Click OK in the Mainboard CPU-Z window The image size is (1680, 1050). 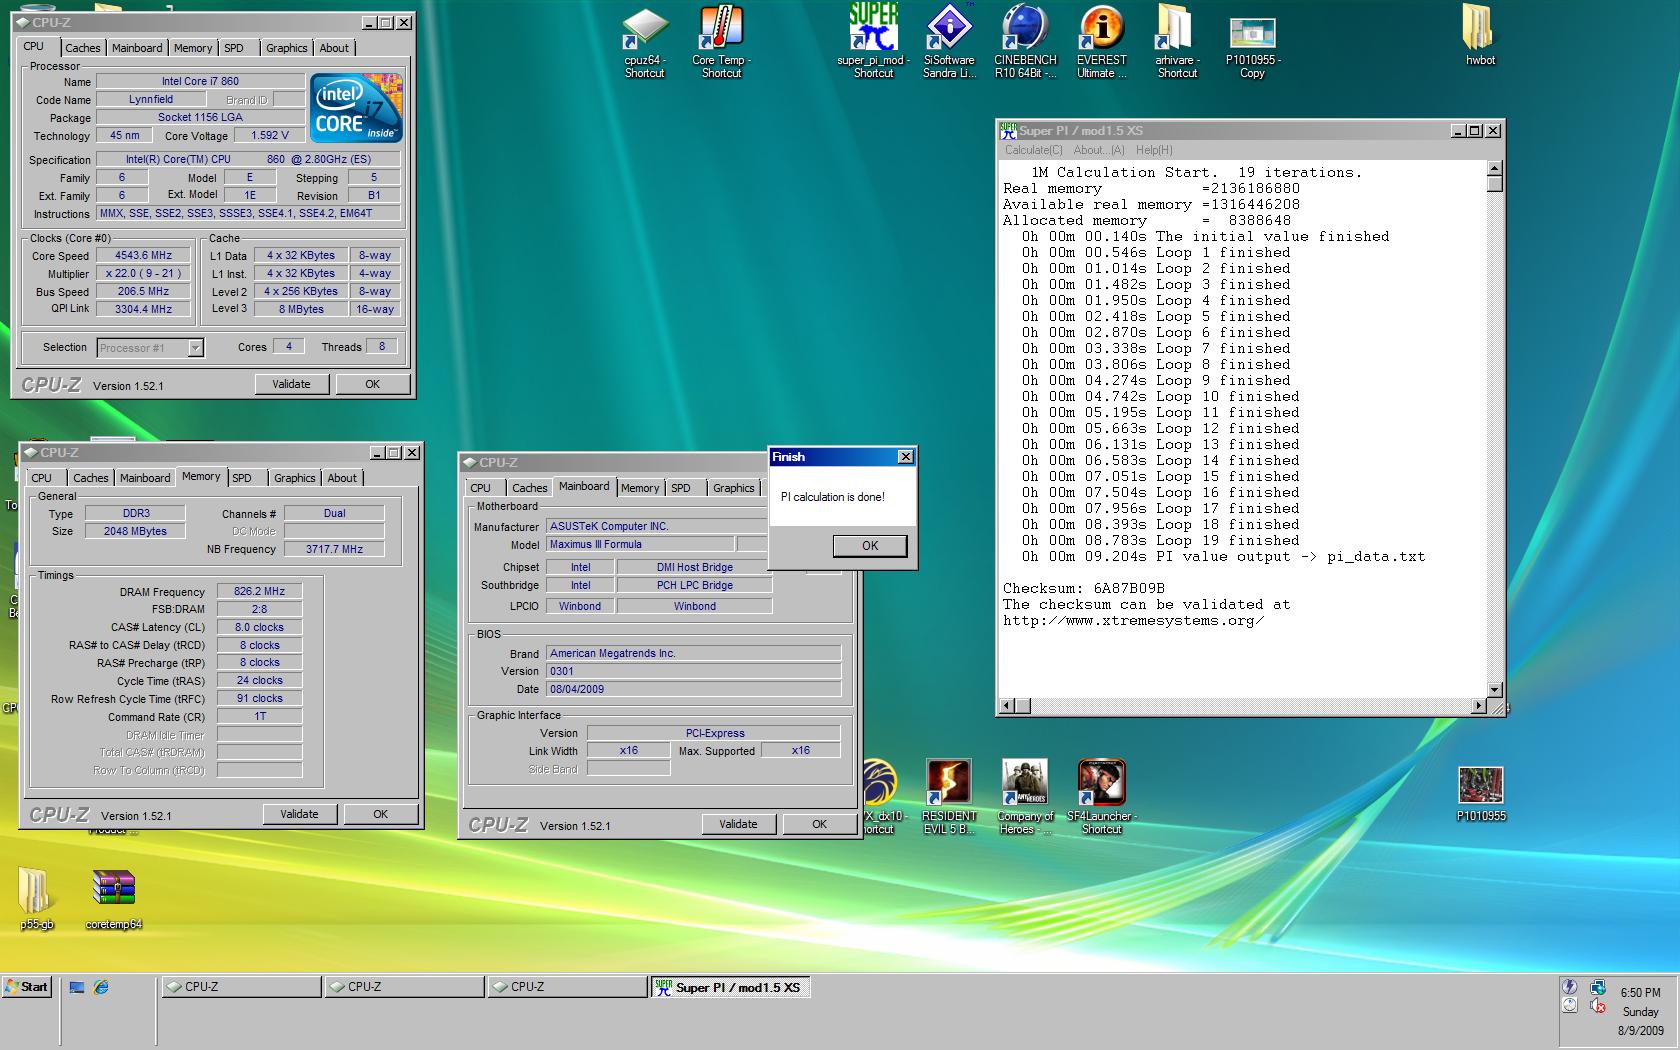(819, 824)
